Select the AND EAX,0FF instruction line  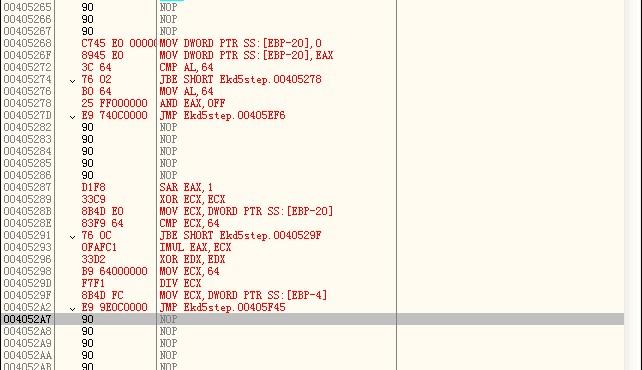[x=192, y=103]
